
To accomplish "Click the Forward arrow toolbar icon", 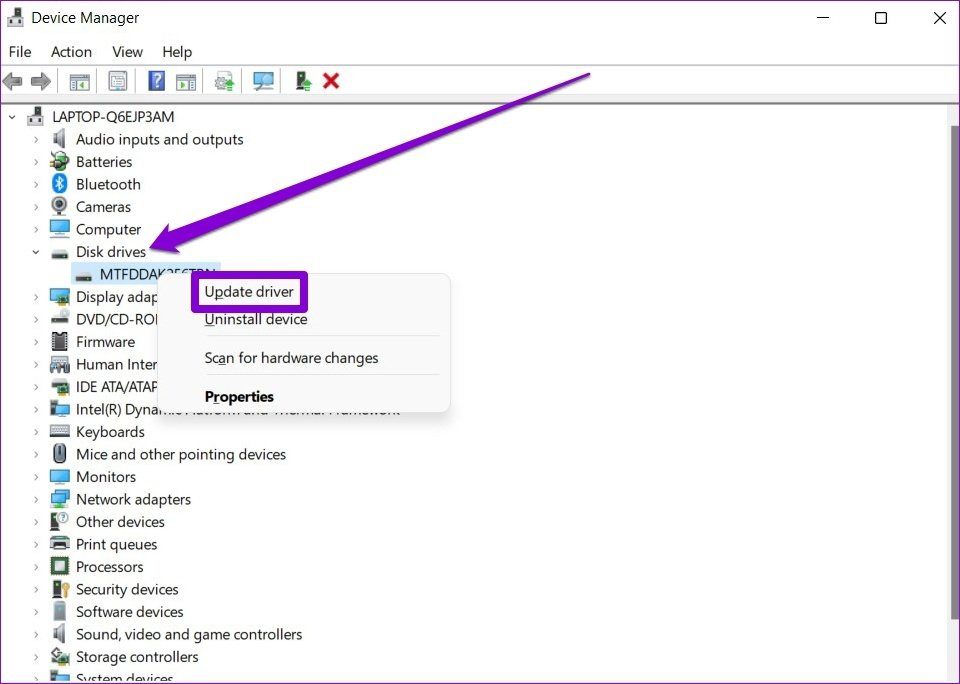I will click(x=40, y=81).
